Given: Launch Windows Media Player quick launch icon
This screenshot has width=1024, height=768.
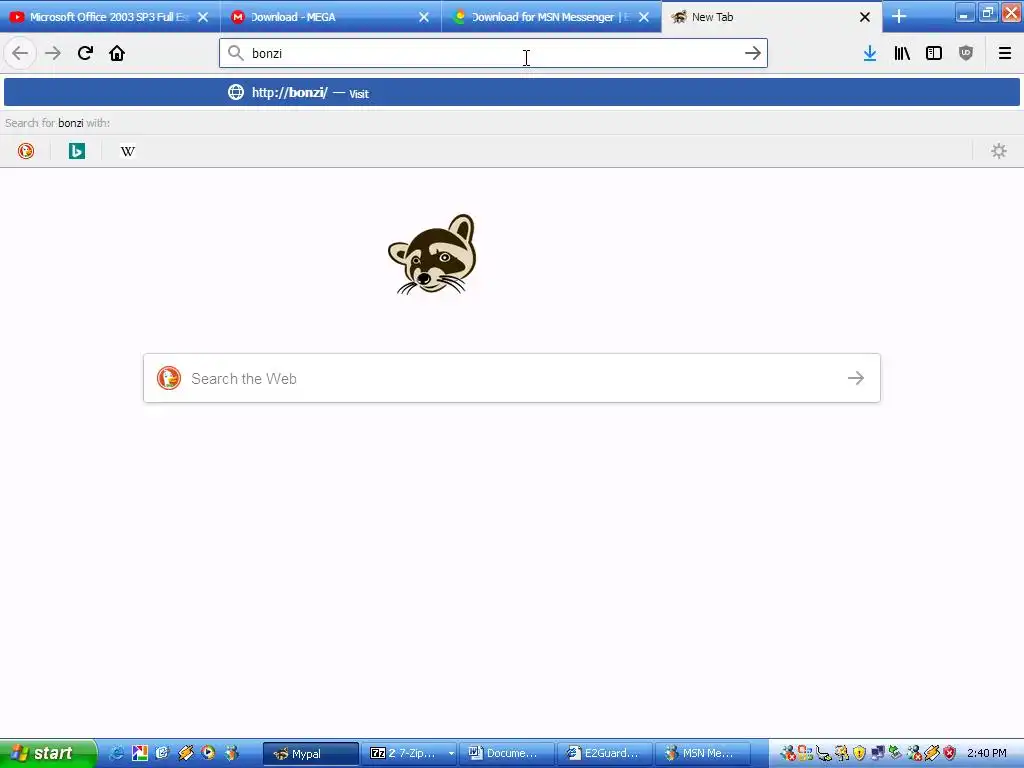Looking at the screenshot, I should pyautogui.click(x=208, y=753).
